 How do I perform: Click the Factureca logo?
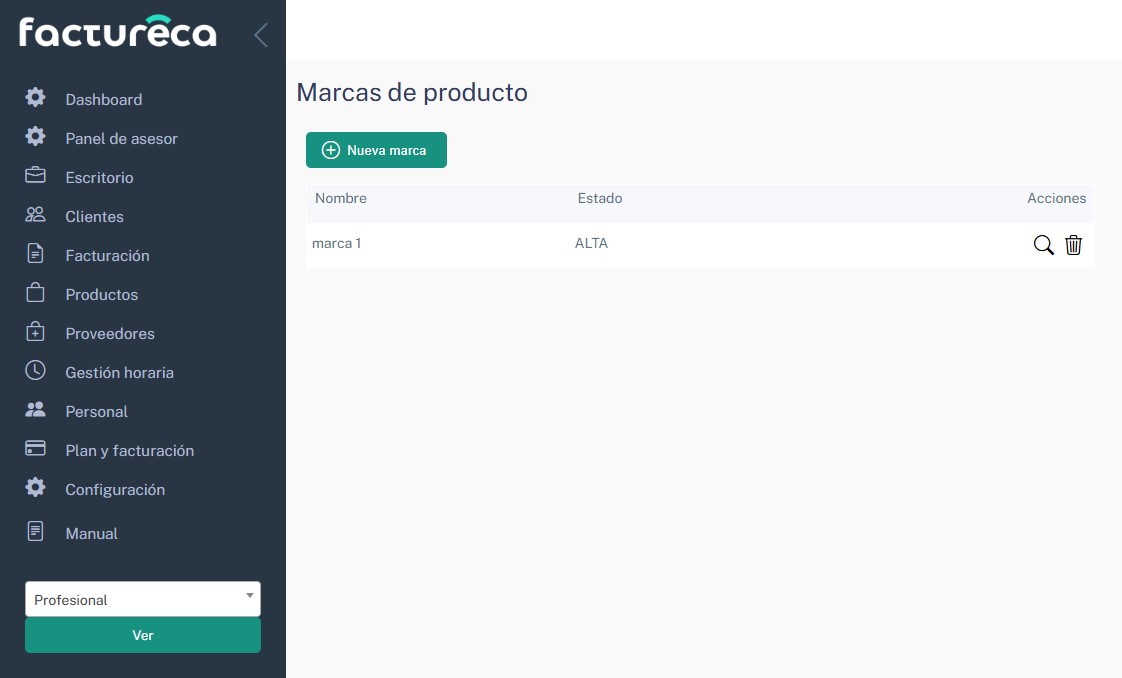(118, 33)
